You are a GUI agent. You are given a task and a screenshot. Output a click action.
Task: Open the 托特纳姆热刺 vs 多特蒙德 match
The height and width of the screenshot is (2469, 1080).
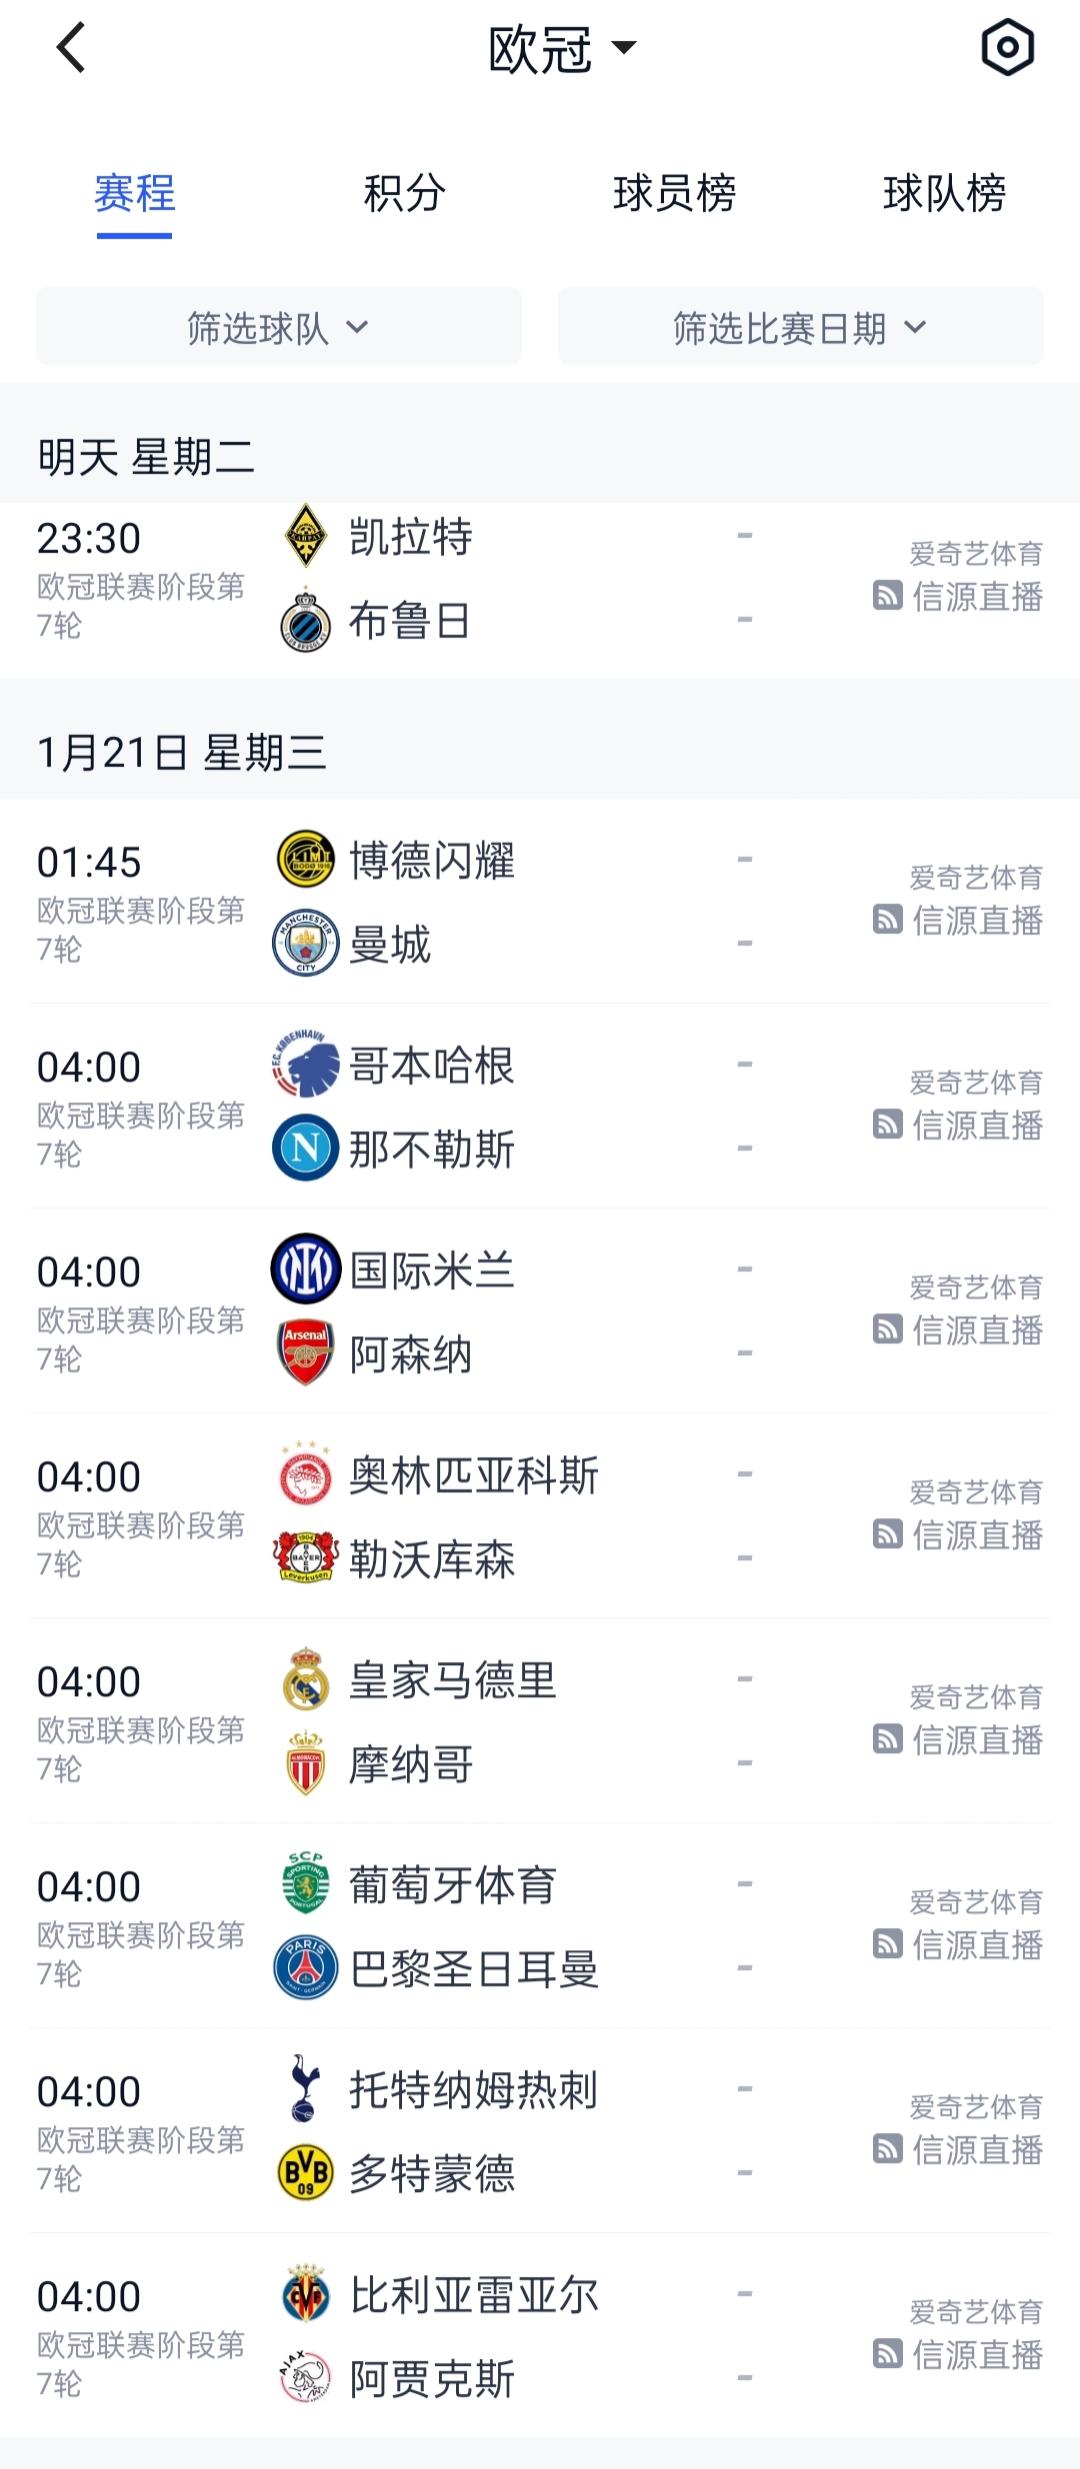pos(540,2131)
